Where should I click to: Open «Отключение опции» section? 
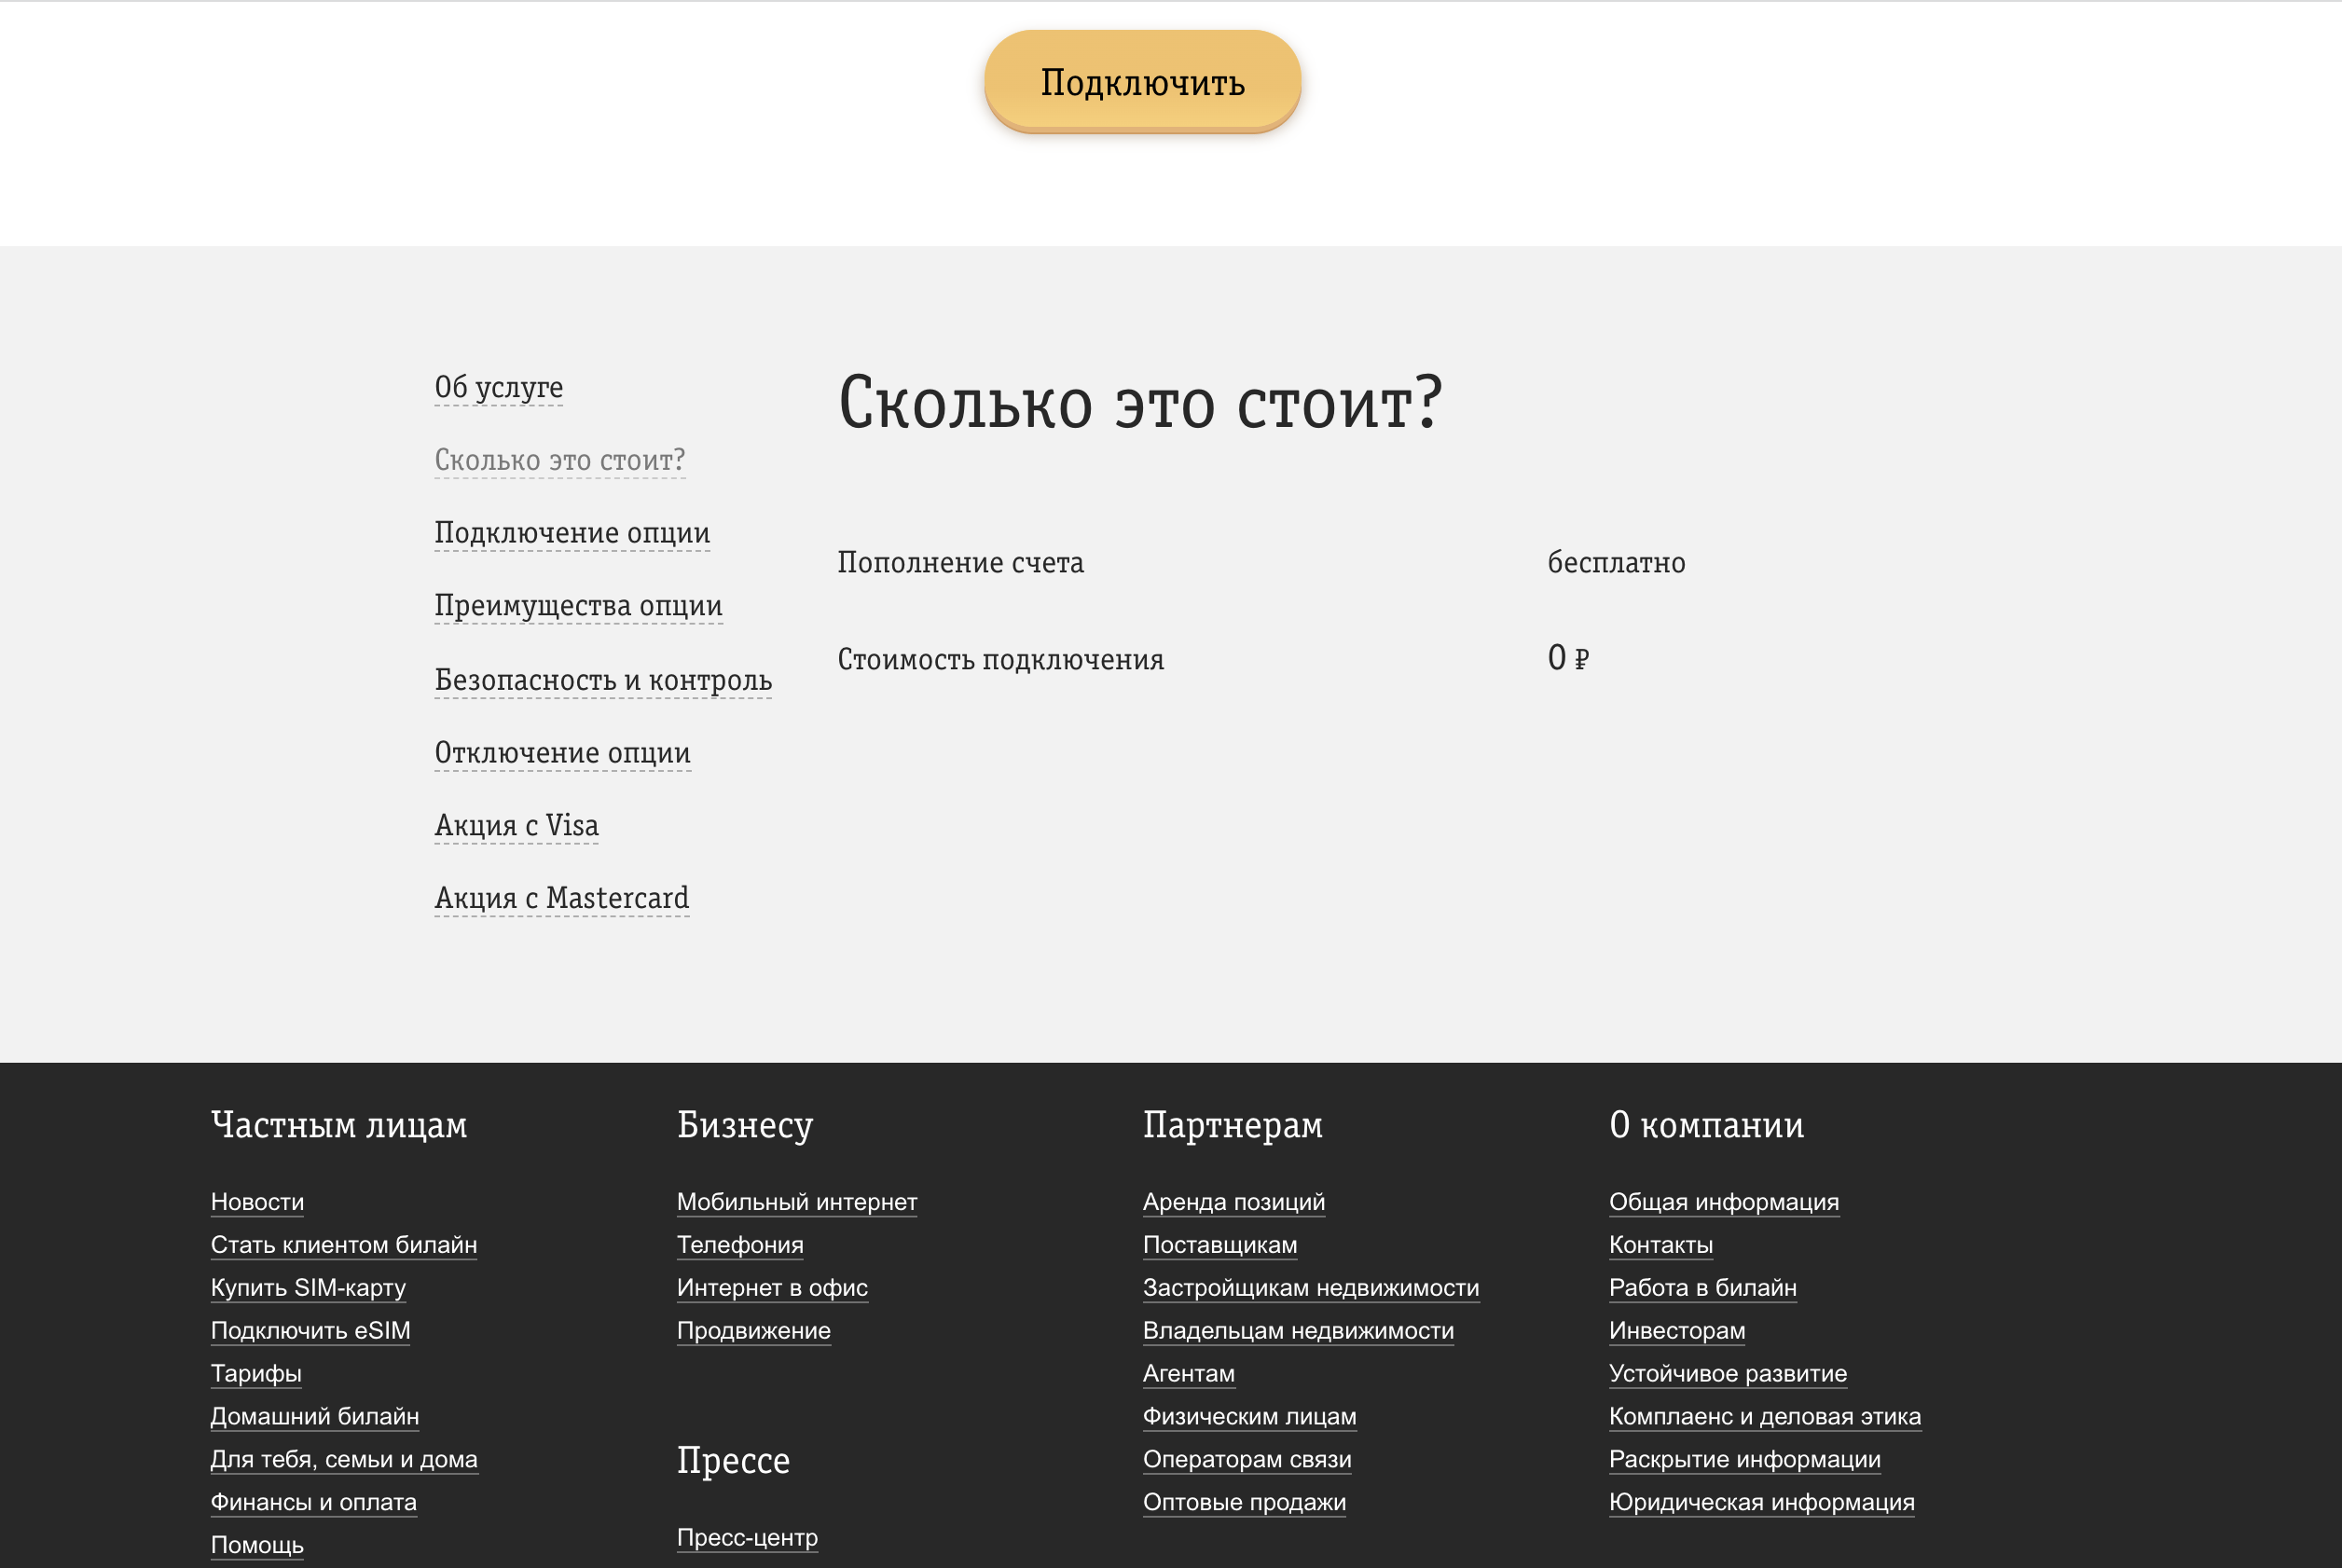pyautogui.click(x=562, y=752)
